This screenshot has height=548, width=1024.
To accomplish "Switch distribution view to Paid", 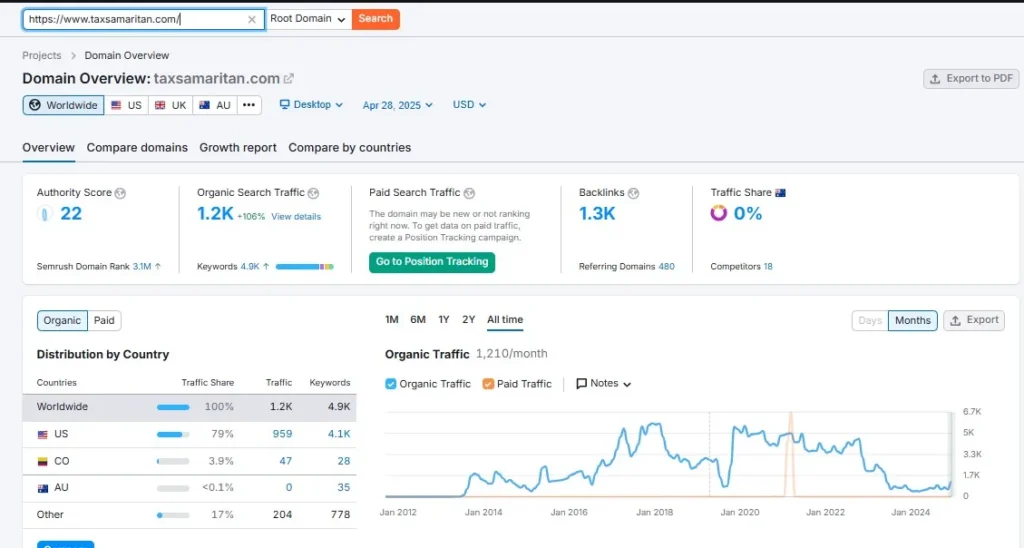I will click(x=104, y=320).
